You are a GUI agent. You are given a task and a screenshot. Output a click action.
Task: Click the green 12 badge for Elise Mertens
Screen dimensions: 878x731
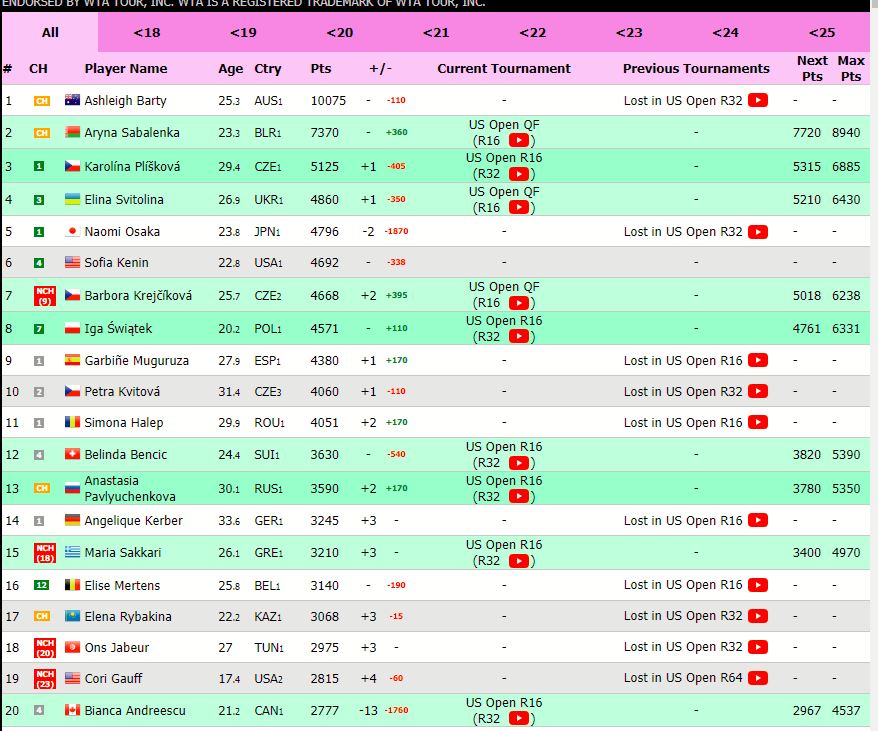tap(41, 585)
